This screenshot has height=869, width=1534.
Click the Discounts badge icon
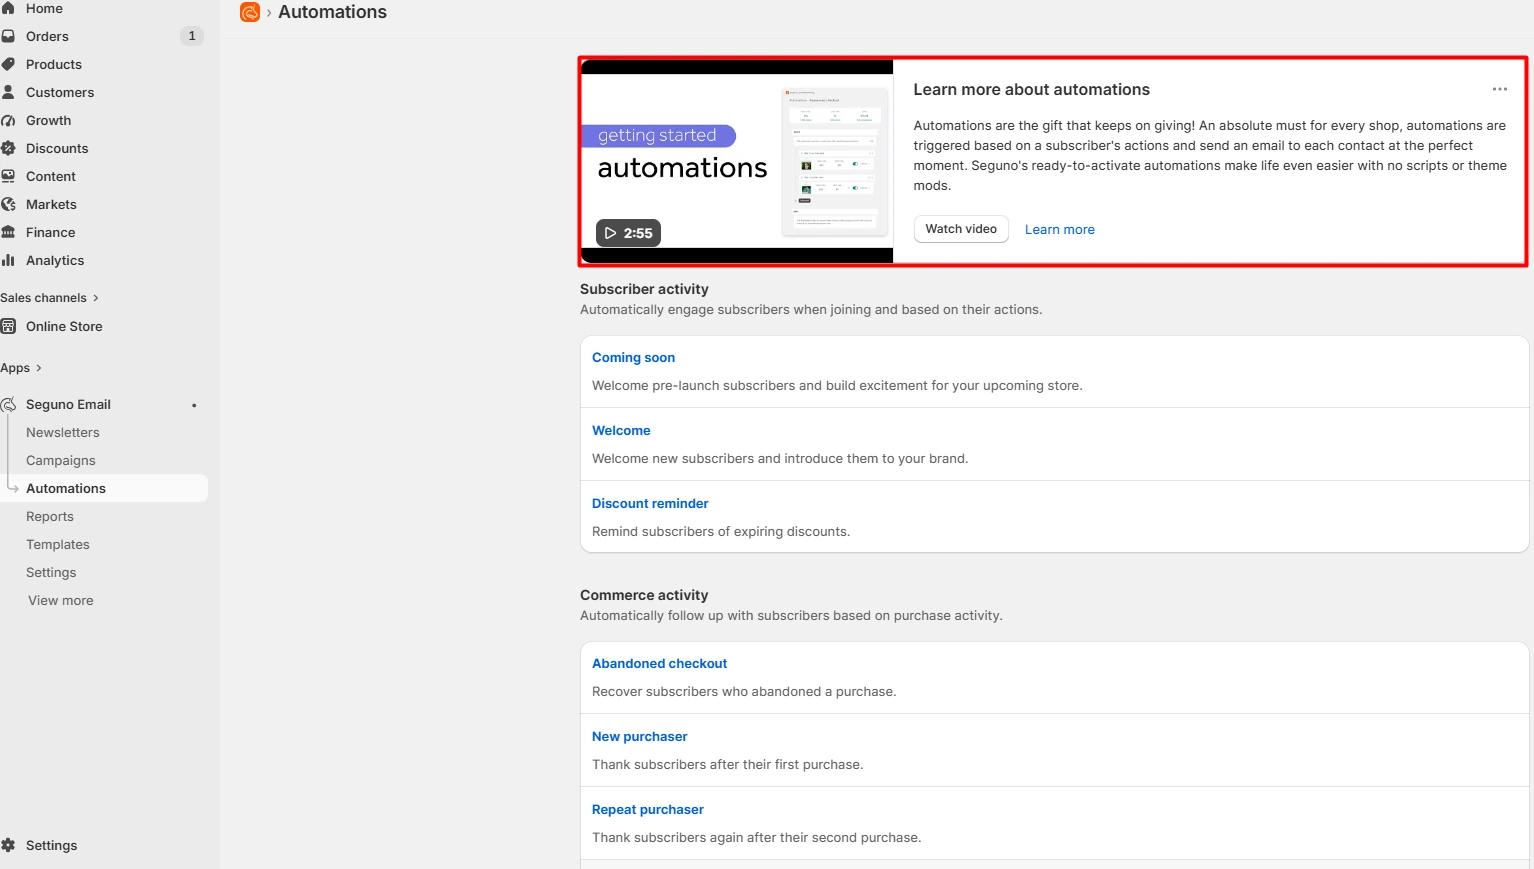(8, 148)
